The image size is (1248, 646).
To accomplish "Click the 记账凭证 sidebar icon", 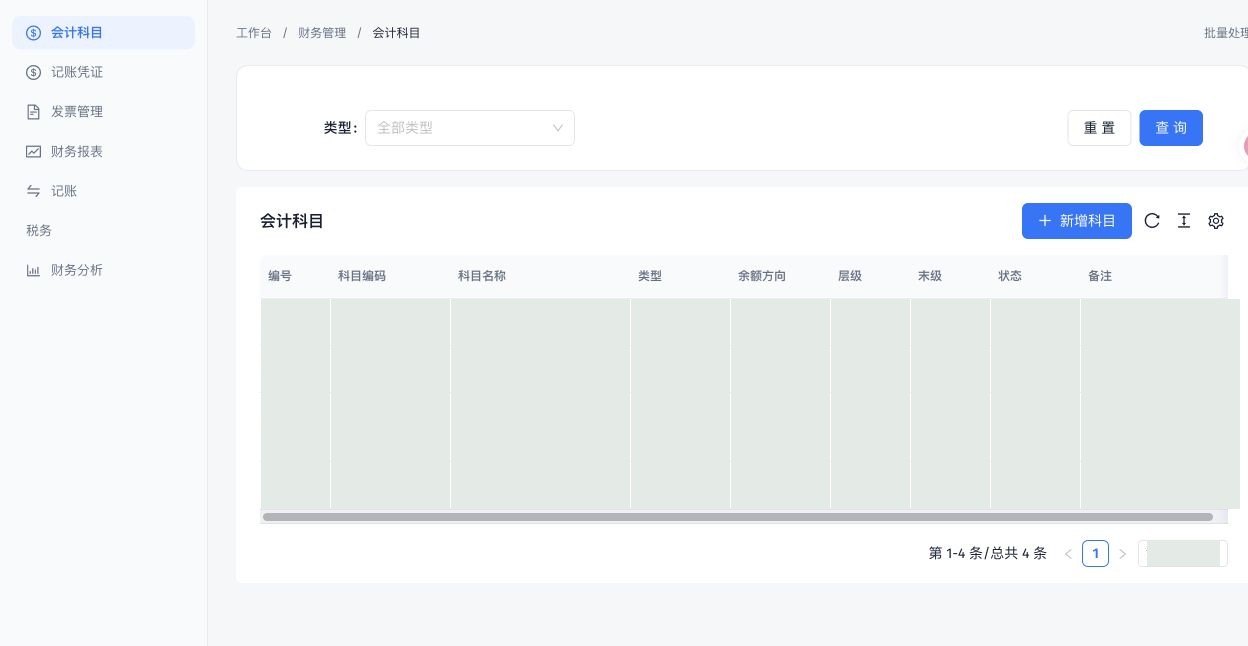I will point(33,72).
